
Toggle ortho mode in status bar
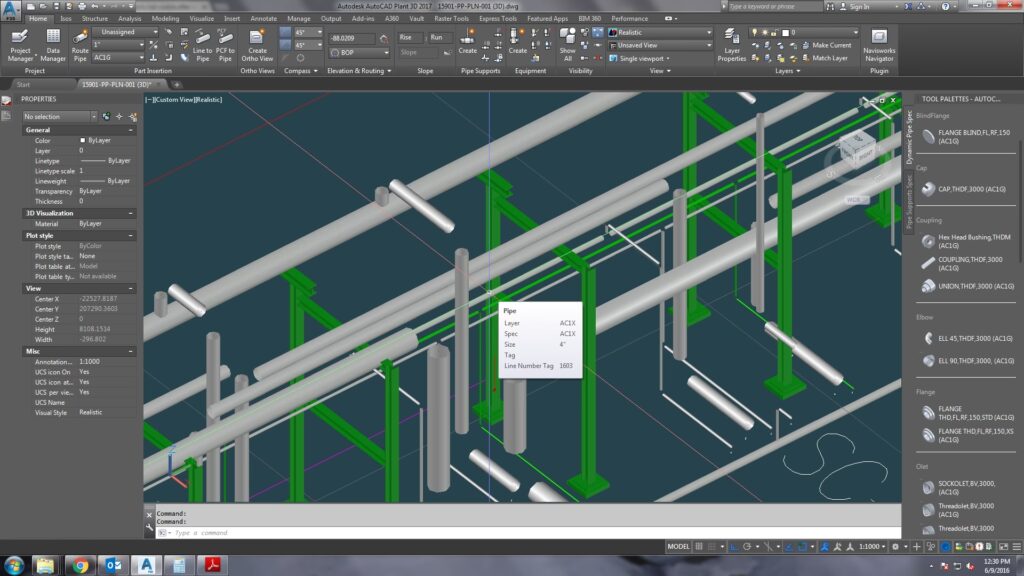[x=733, y=547]
